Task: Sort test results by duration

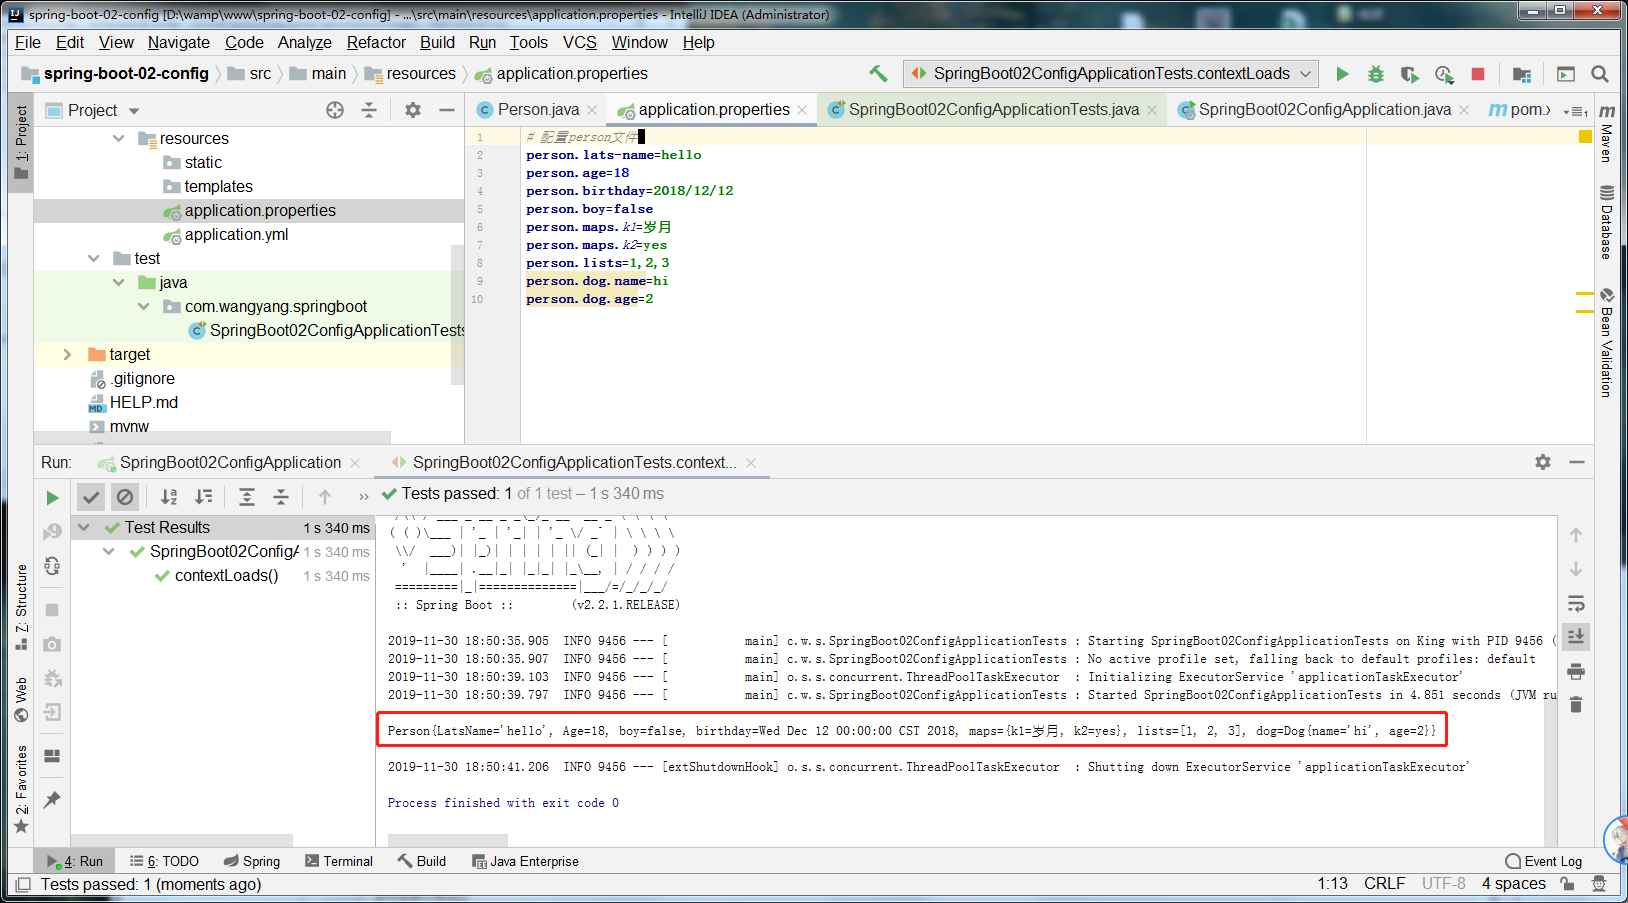Action: tap(204, 497)
